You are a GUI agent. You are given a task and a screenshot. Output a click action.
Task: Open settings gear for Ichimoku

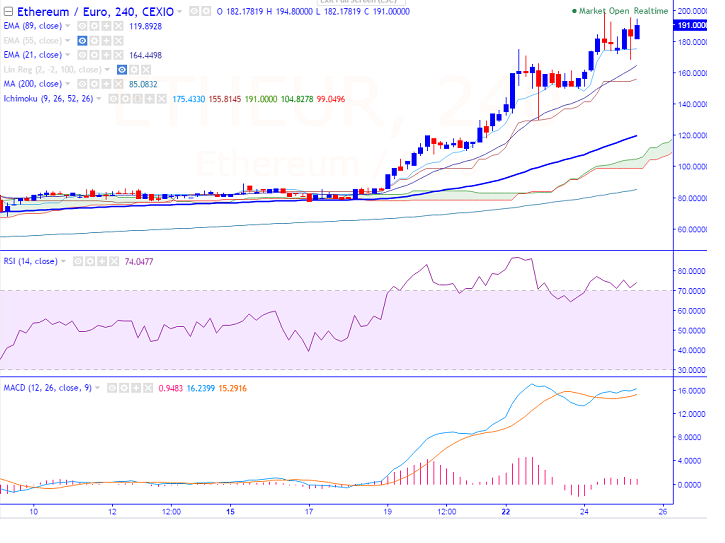125,99
